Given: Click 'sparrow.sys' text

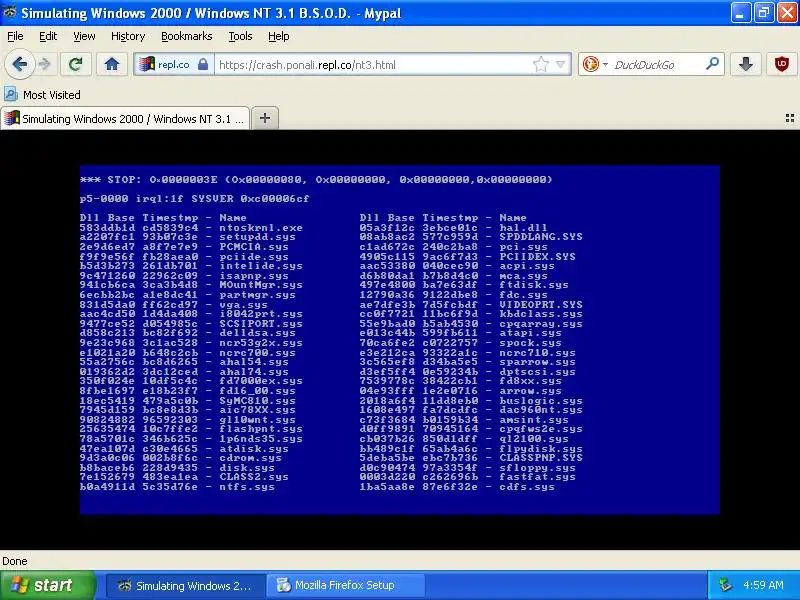Looking at the screenshot, I should click(x=537, y=362).
